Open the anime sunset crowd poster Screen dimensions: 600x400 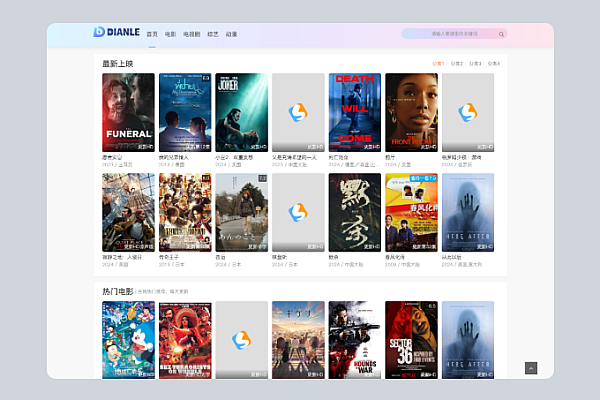[298, 340]
